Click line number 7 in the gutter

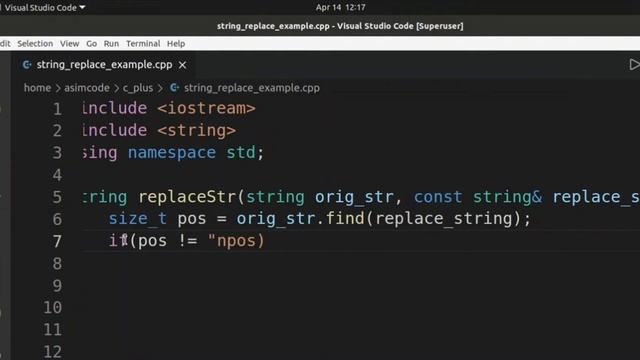57,241
